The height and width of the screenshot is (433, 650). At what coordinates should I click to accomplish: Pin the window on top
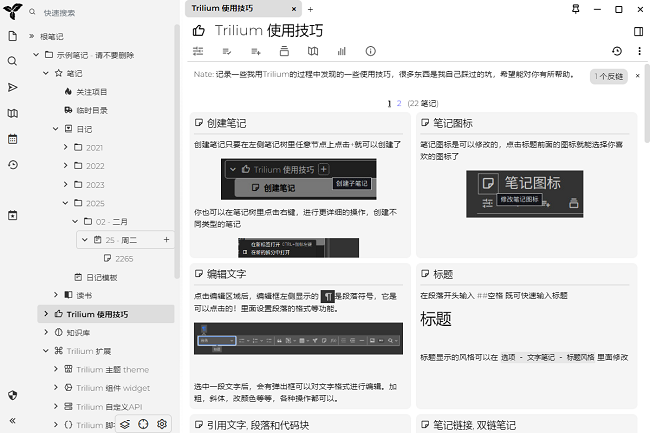coord(575,8)
